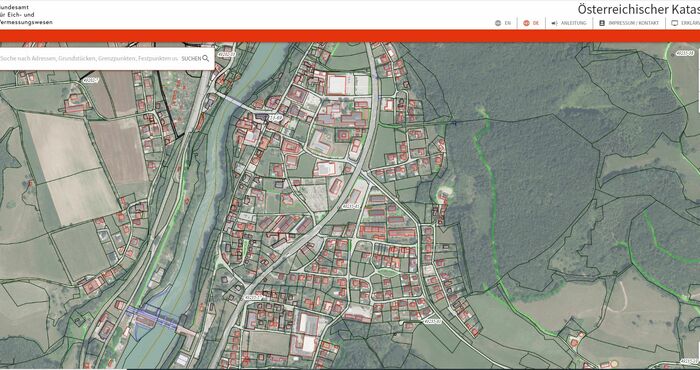Viewport: 700px width, 370px height.
Task: Switch language to DE
Action: coord(531,23)
